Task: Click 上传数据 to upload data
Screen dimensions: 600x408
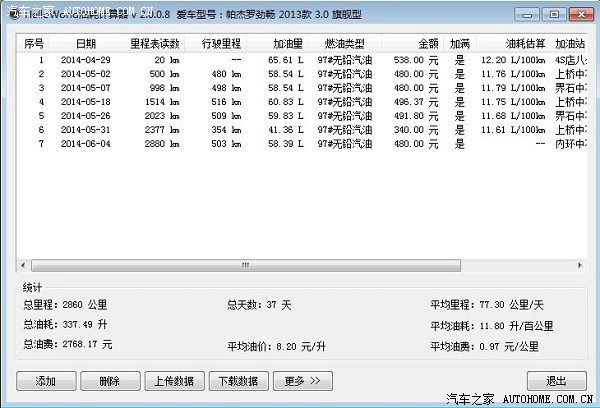Action: (173, 381)
